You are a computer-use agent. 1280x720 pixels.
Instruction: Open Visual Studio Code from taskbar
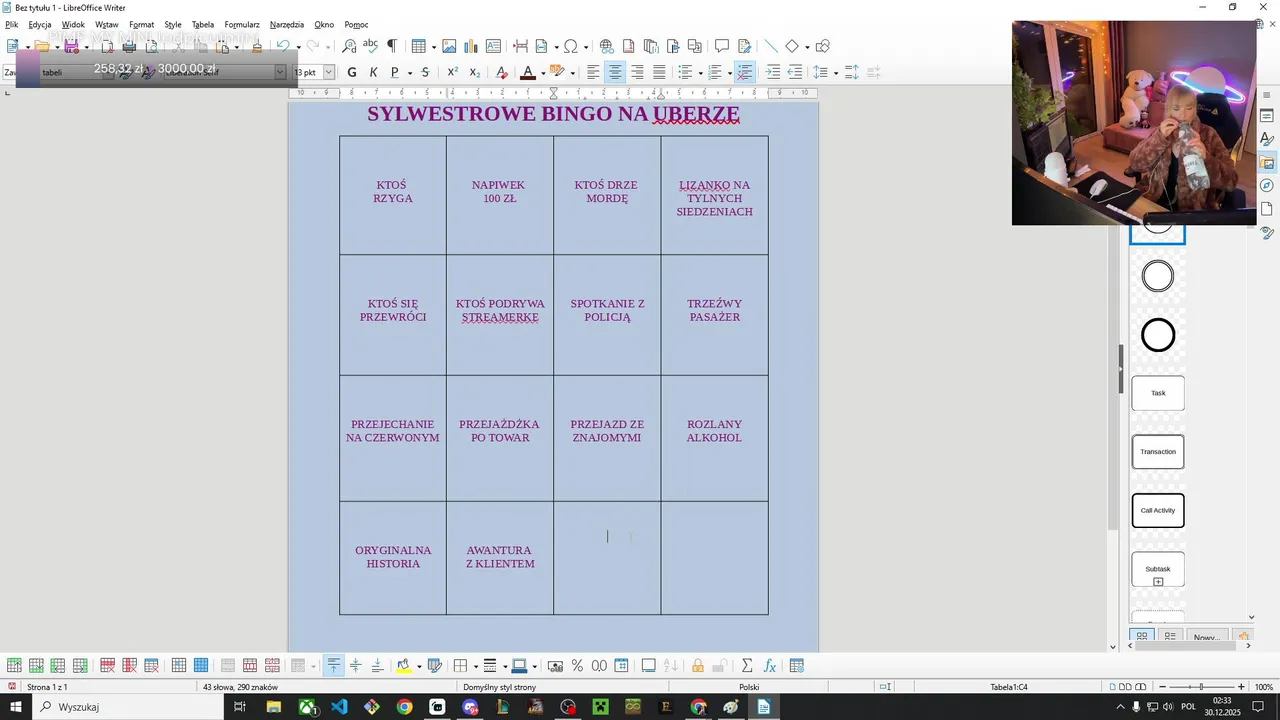339,707
